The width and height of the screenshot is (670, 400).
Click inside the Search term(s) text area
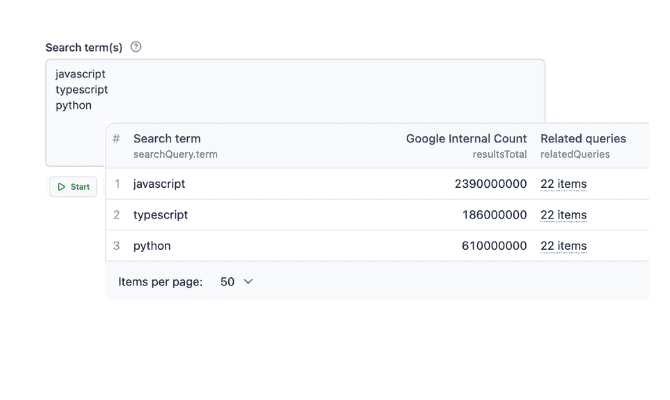click(x=295, y=91)
